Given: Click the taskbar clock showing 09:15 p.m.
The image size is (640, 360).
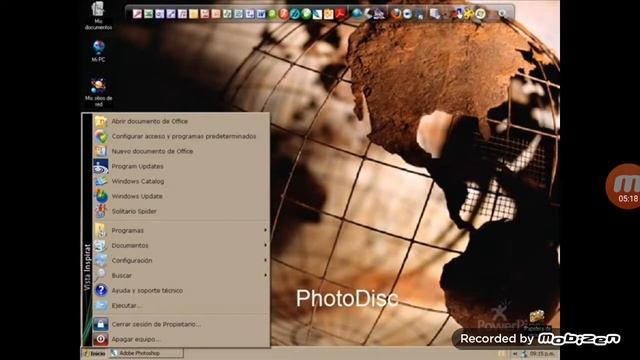Looking at the screenshot, I should [x=542, y=354].
